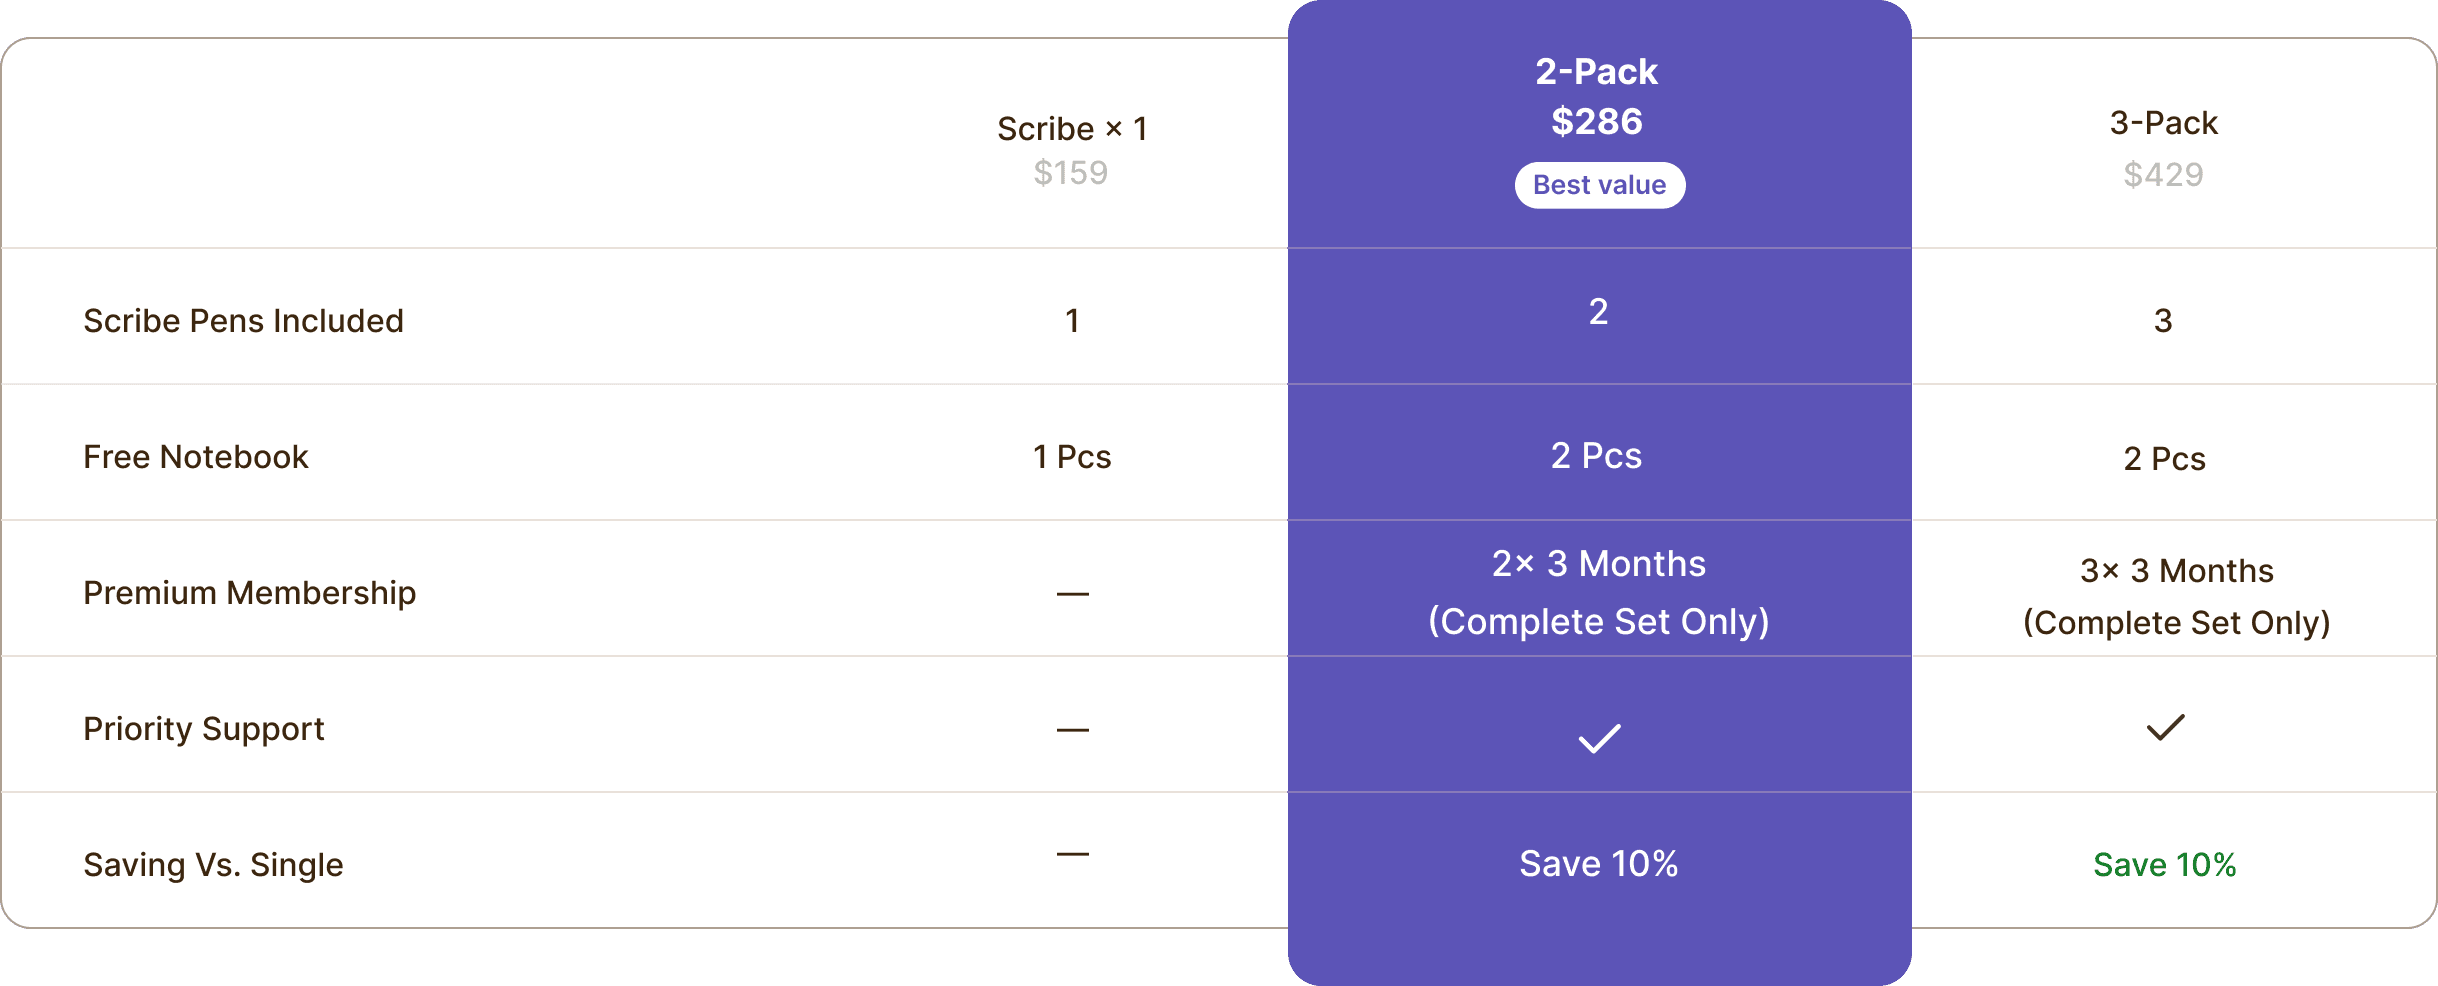Image resolution: width=2438 pixels, height=986 pixels.
Task: Click the 3-Pack Priority Support checkmark
Action: pos(2165,727)
